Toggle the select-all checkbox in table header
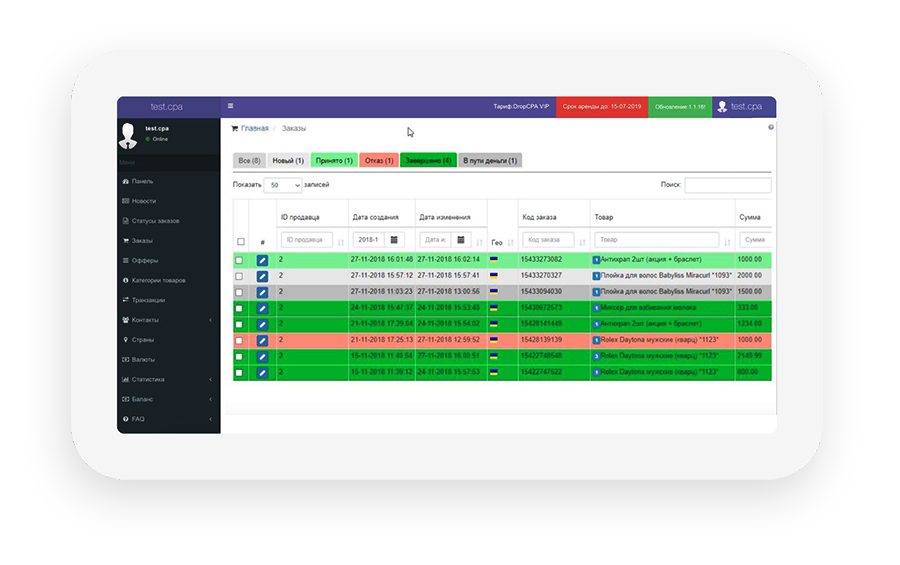 [240, 242]
